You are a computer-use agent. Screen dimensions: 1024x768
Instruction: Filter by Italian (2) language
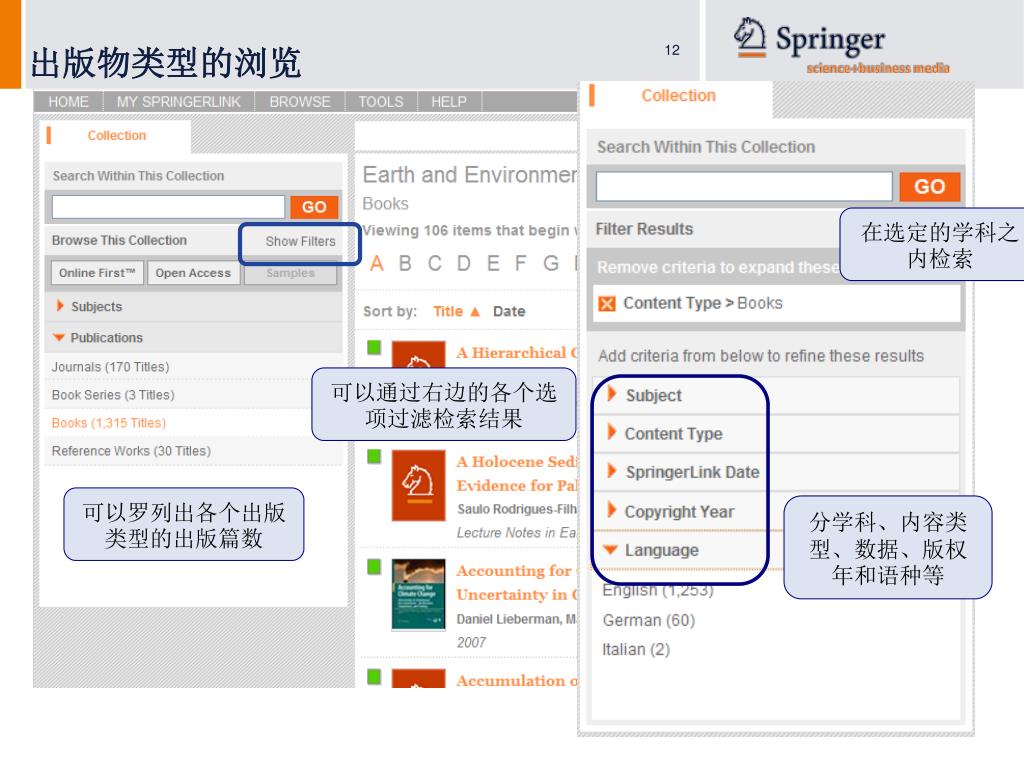[x=635, y=650]
